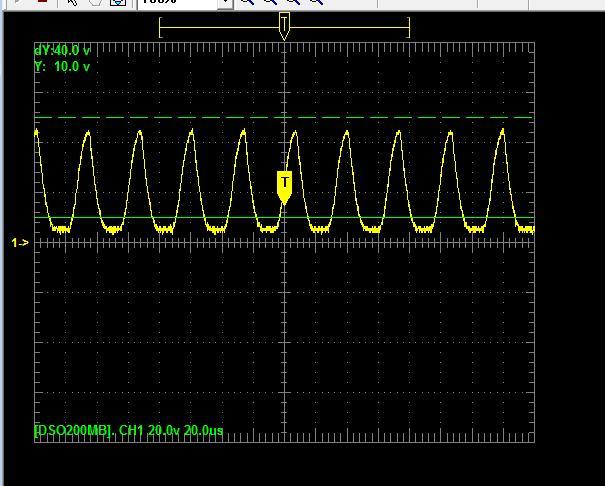
Task: Click the pointer arrow tool in the toolbar
Action: pyautogui.click(x=72, y=2)
